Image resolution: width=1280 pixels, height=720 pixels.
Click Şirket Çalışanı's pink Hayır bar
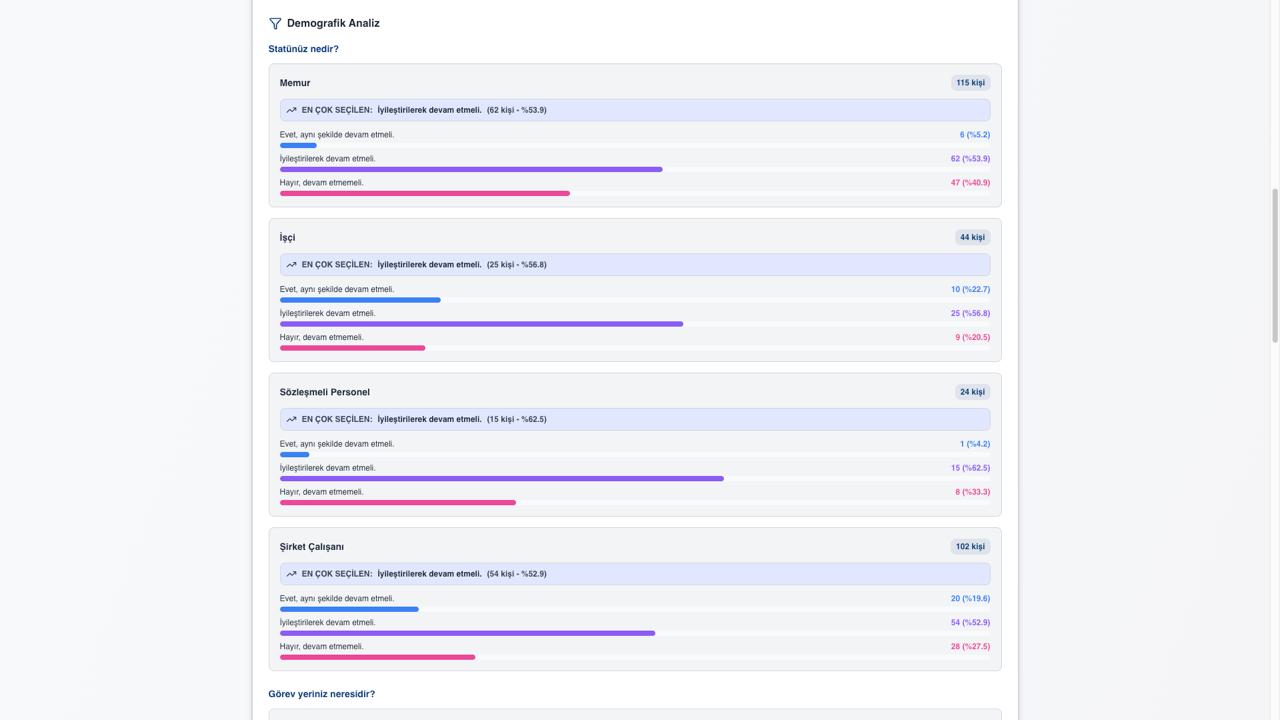pos(377,657)
